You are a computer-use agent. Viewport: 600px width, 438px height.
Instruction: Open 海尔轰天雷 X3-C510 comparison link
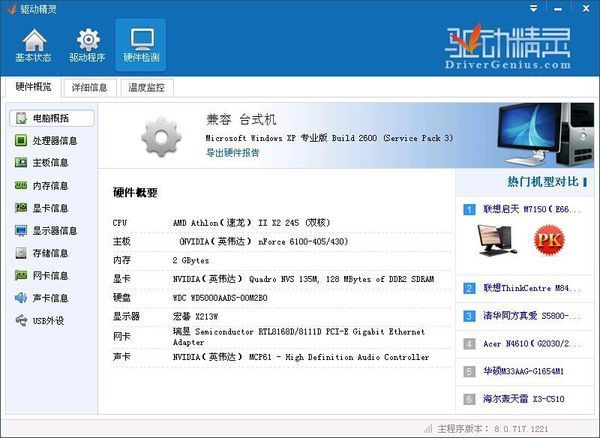(524, 399)
